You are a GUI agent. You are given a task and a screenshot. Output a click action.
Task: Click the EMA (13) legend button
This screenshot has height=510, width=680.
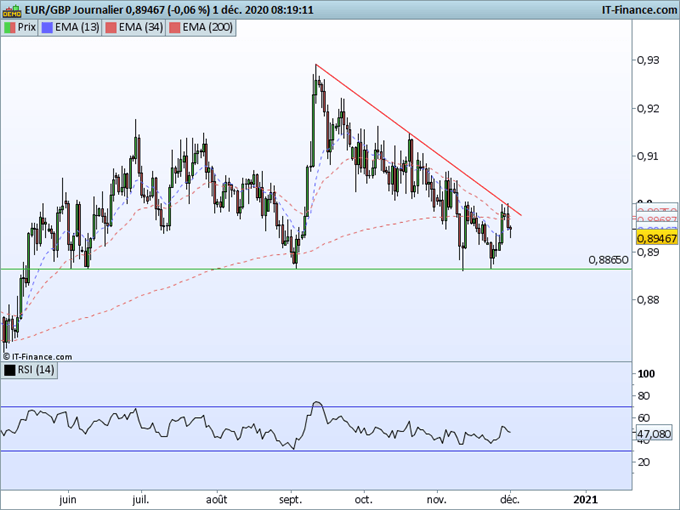click(70, 27)
